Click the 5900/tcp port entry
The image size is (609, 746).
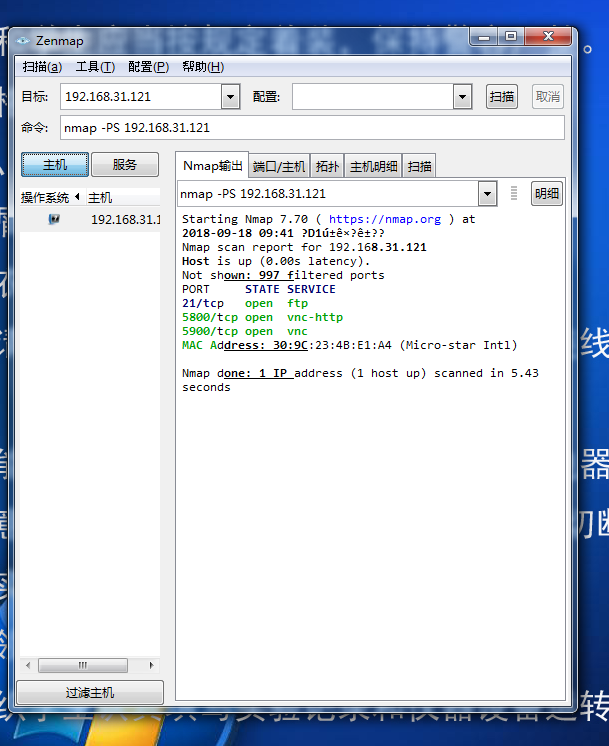pyautogui.click(x=210, y=331)
